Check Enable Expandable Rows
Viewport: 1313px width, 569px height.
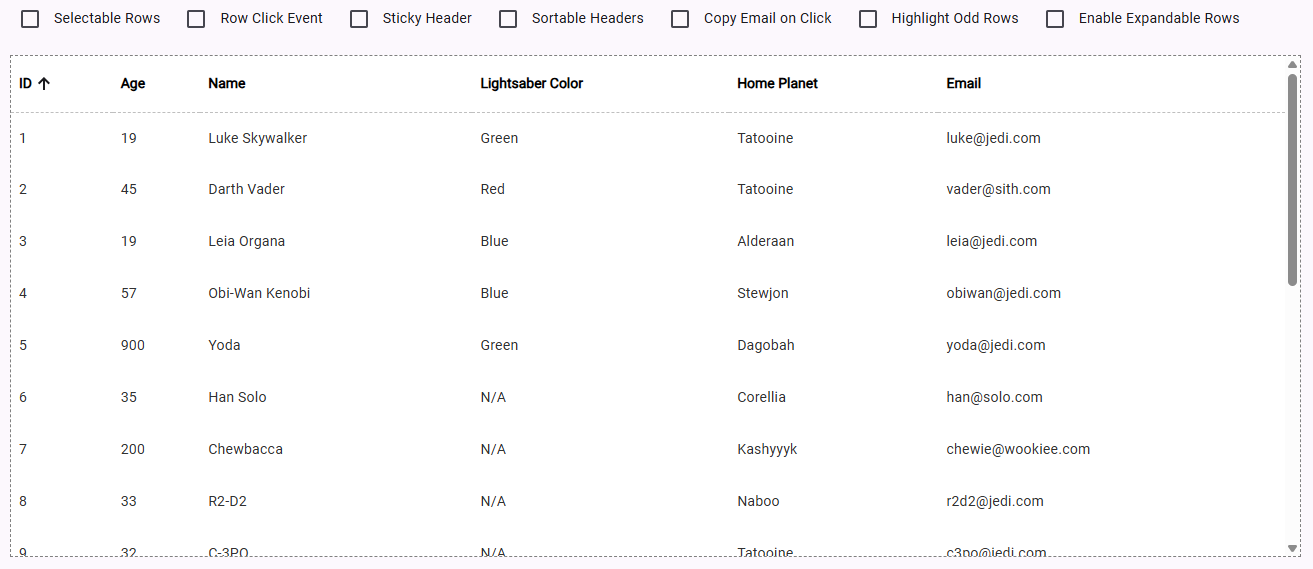[1055, 19]
